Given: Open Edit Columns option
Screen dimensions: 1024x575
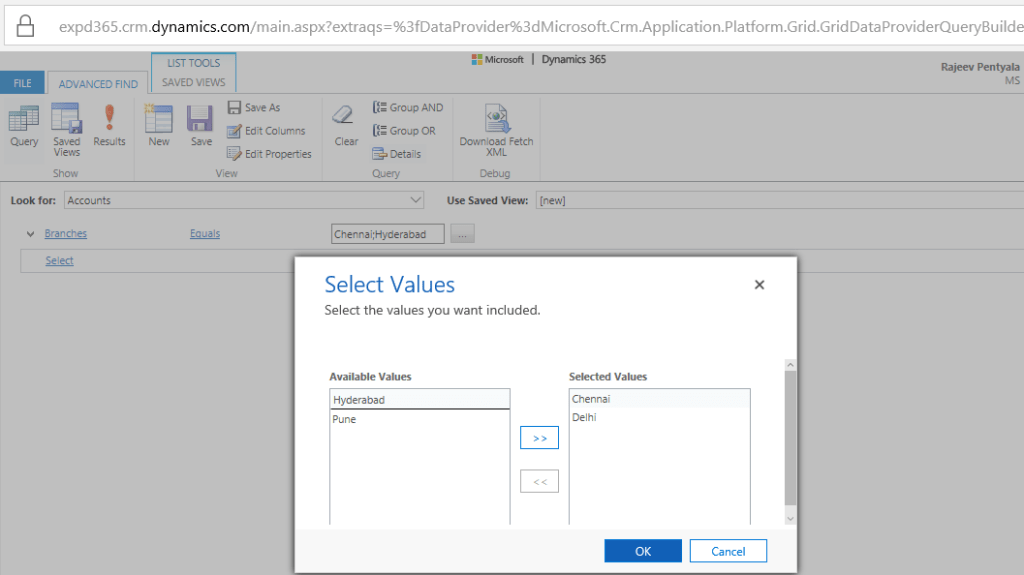Looking at the screenshot, I should coord(266,131).
